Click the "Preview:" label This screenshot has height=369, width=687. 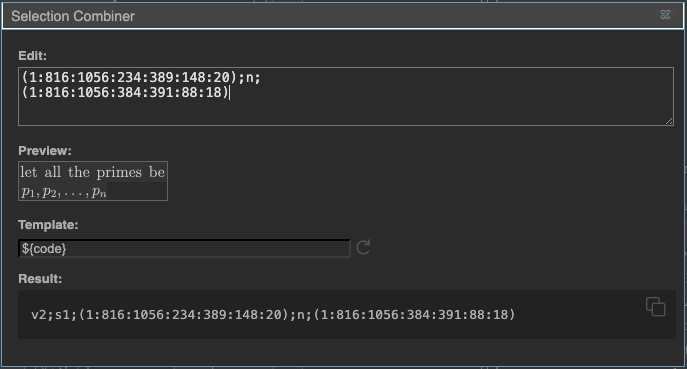pos(45,151)
